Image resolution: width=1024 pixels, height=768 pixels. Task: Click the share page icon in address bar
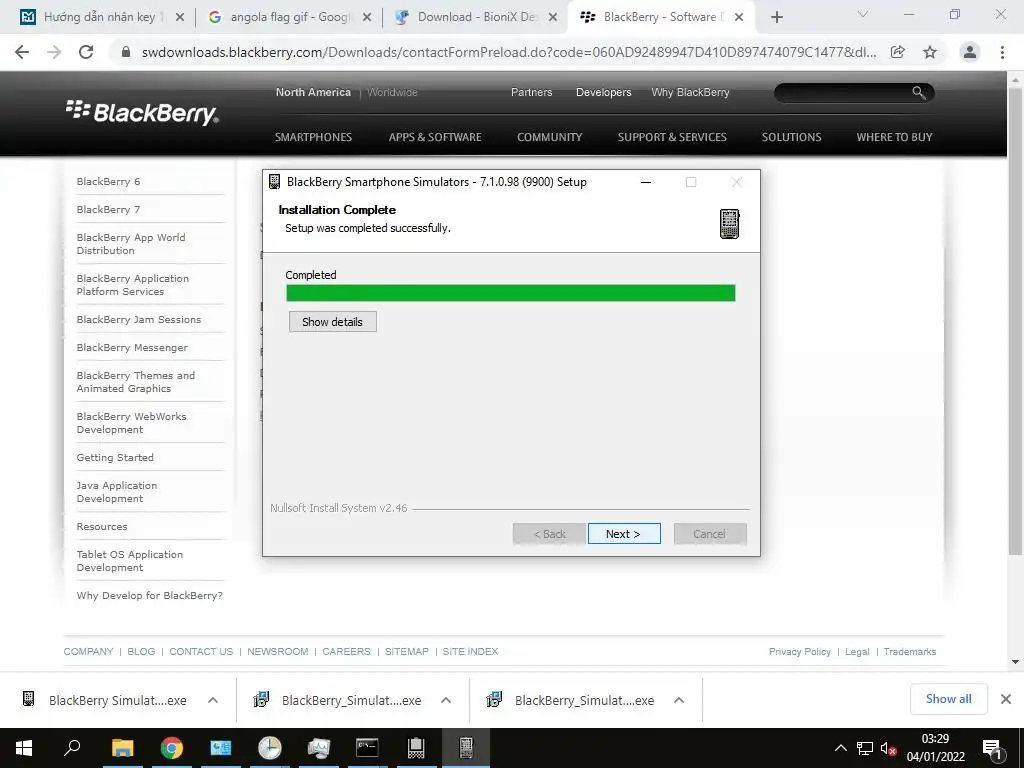898,52
